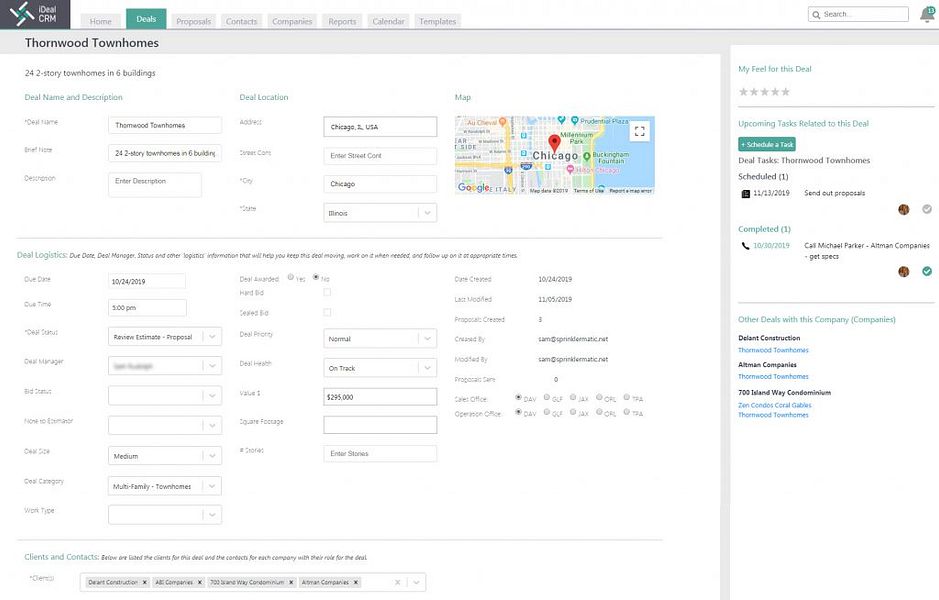Click the Completed (1) heading
This screenshot has width=939, height=600.
click(x=764, y=229)
